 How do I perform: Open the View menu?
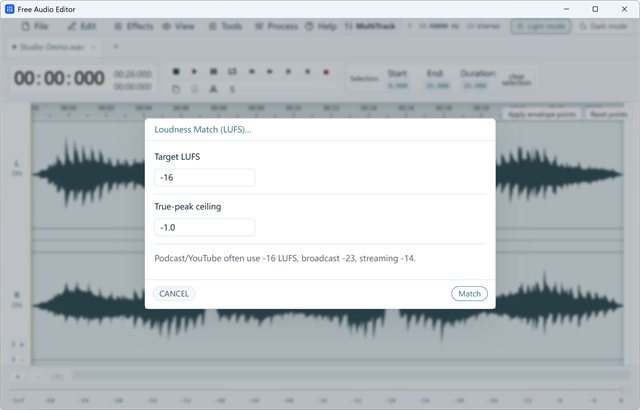coord(178,27)
